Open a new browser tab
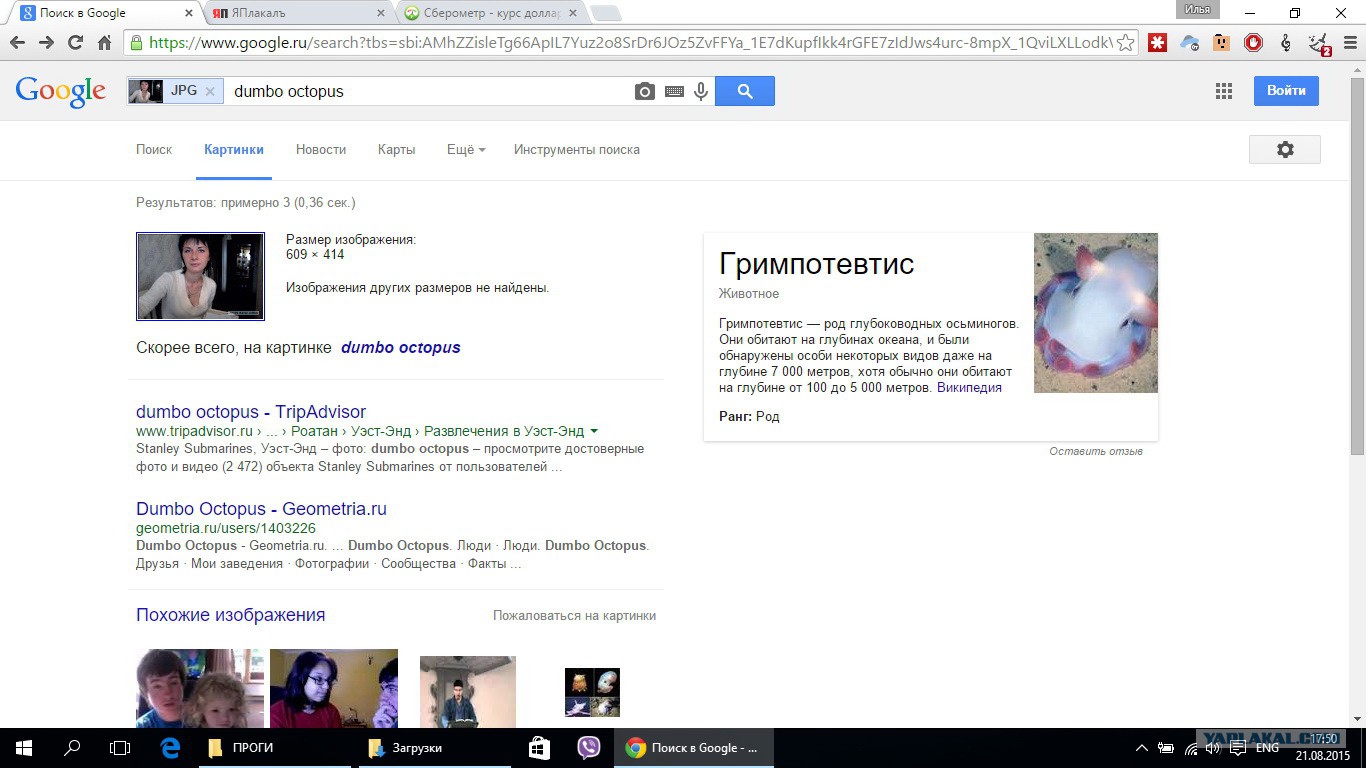Screen dimensions: 1366x768 605,13
